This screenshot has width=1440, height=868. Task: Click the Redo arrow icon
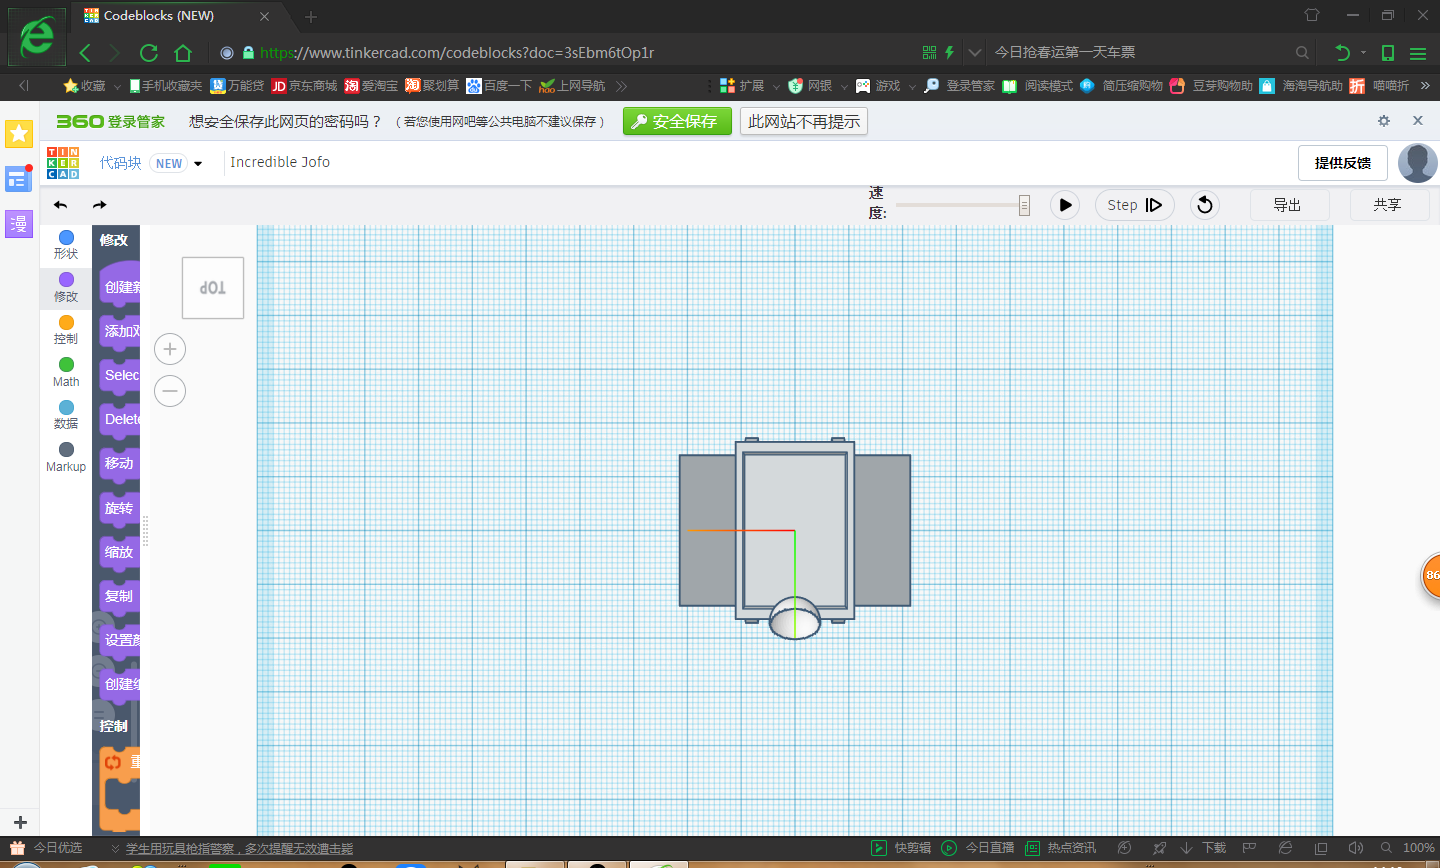(x=99, y=205)
